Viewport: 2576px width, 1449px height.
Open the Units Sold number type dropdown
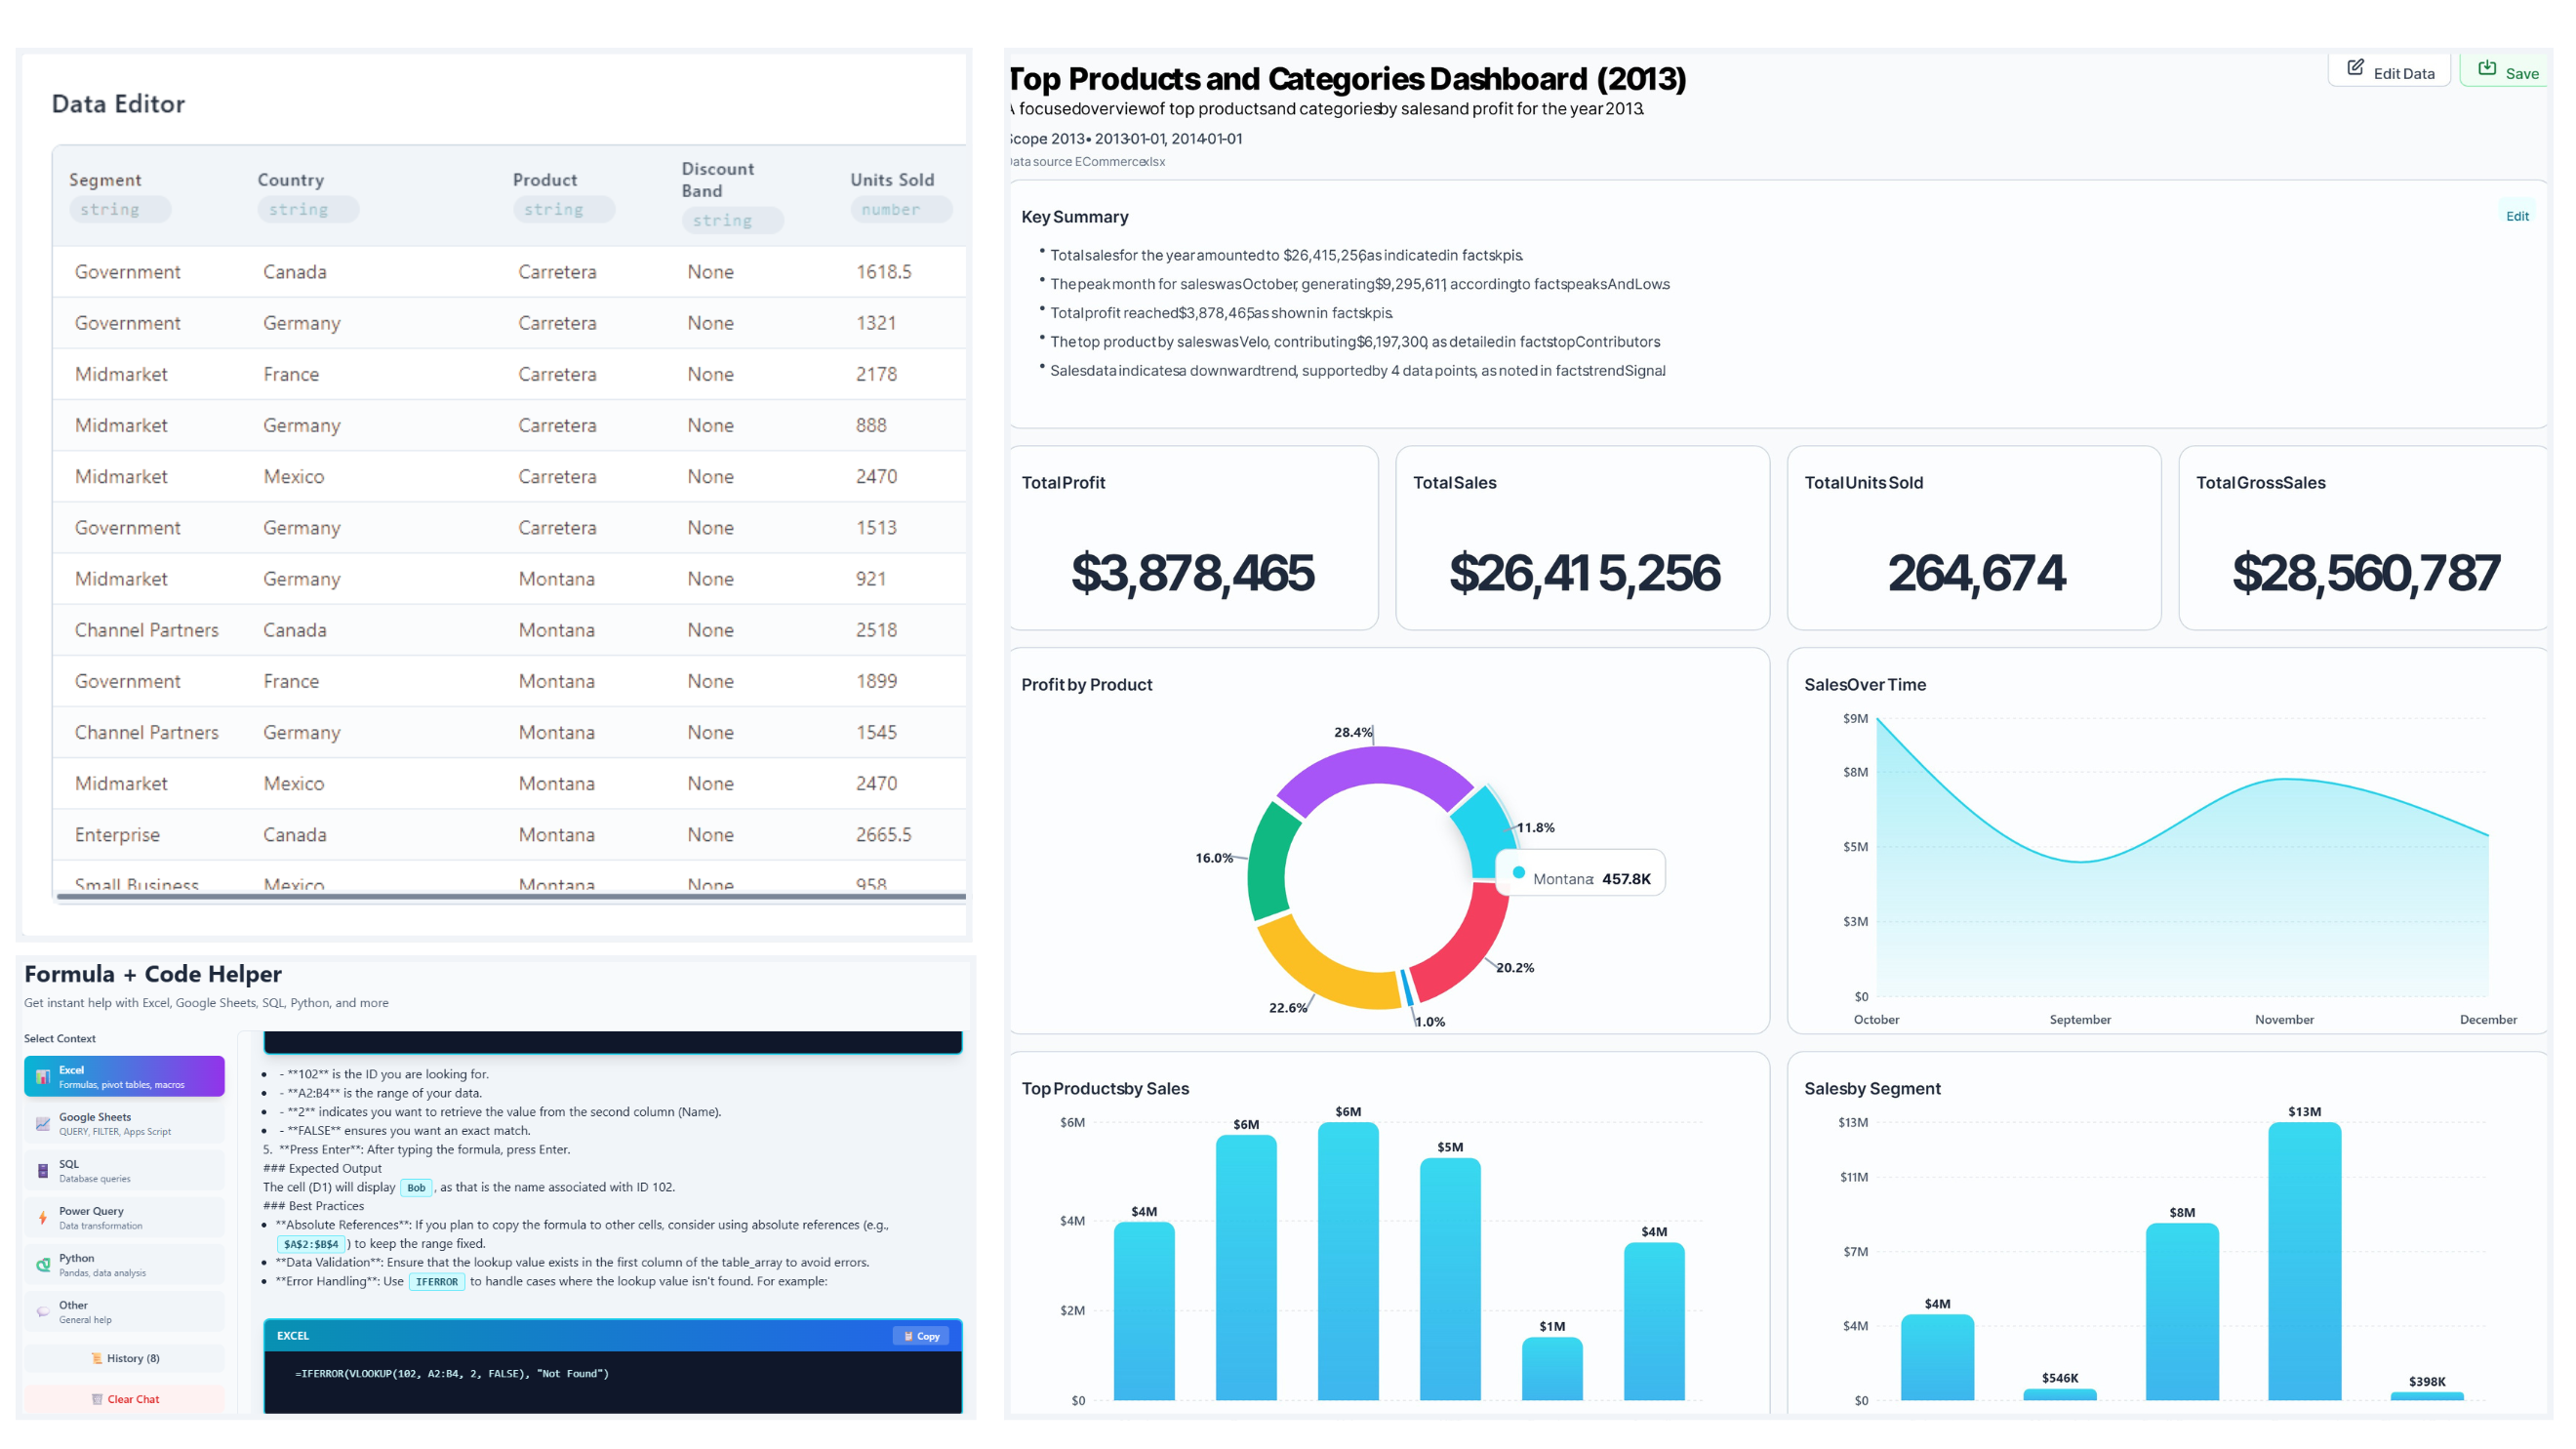coord(898,208)
